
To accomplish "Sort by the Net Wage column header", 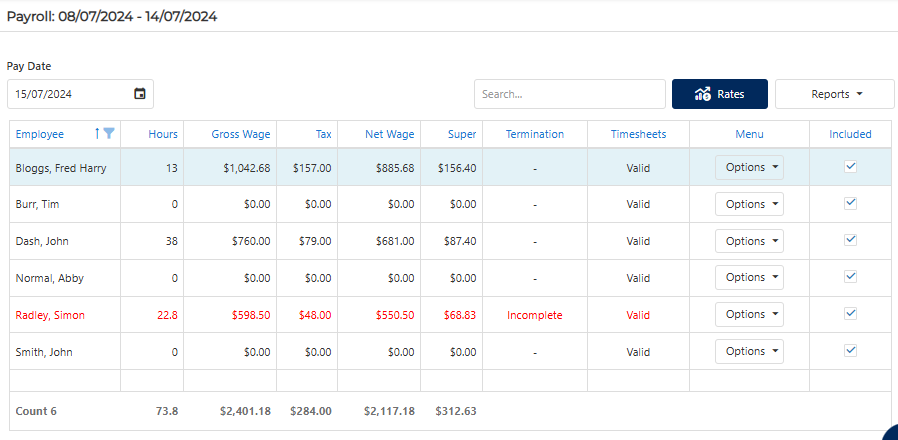I will [389, 134].
